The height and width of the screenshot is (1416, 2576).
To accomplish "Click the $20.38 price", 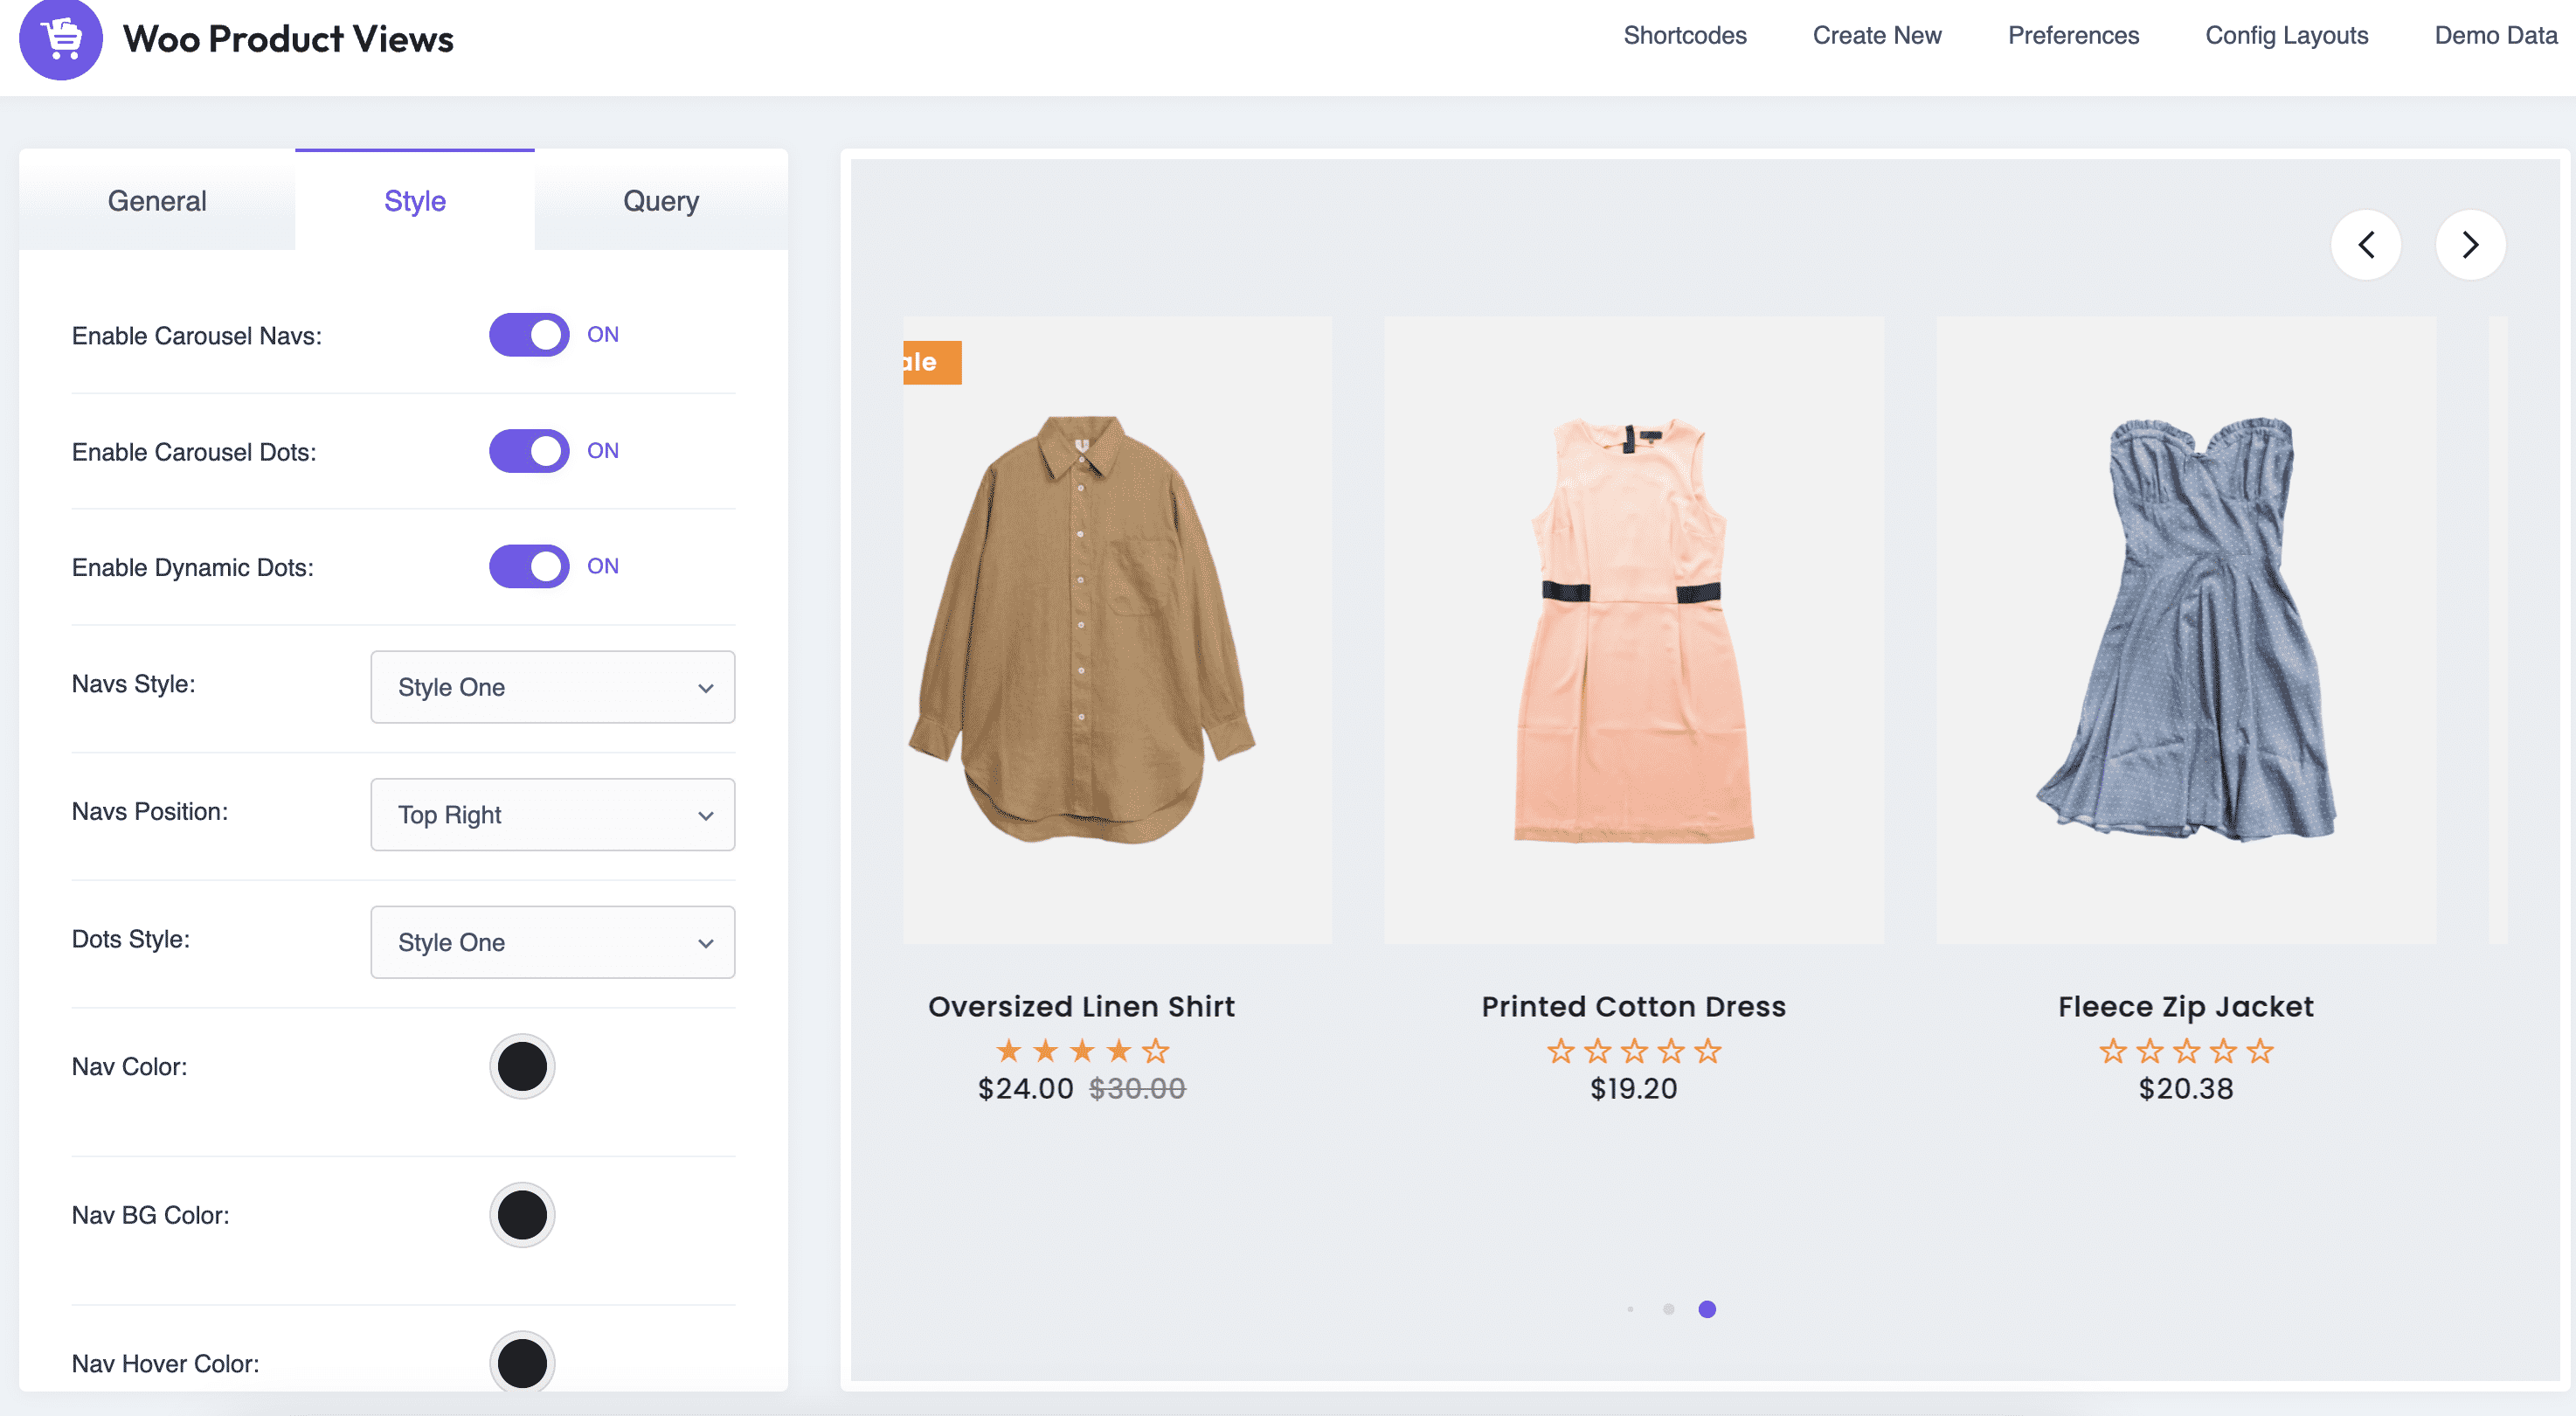I will tap(2186, 1089).
